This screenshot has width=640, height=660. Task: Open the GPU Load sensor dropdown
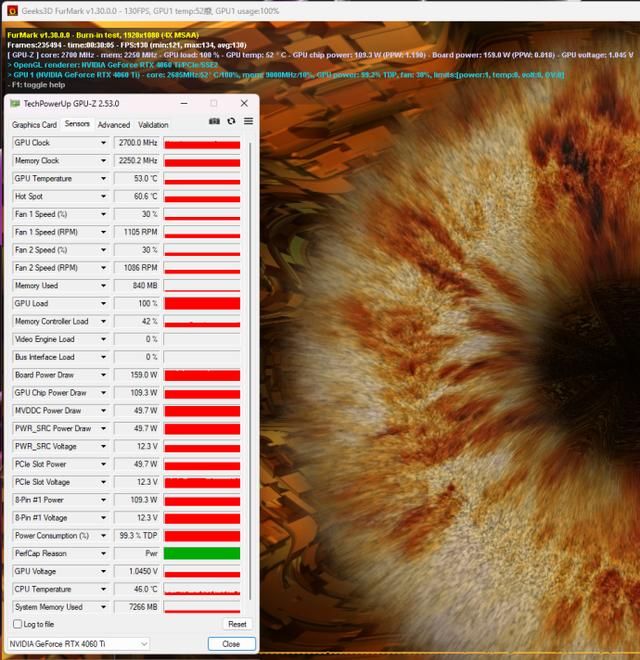[103, 303]
